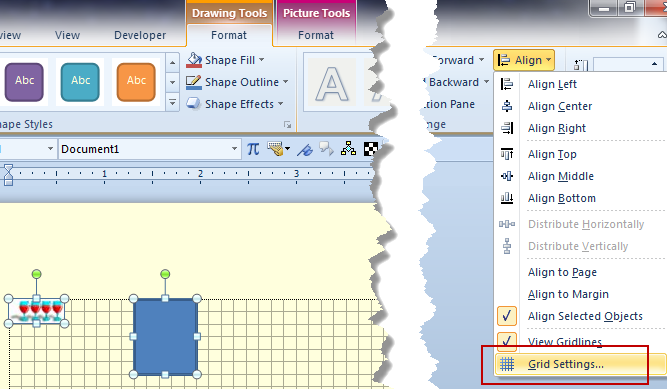Click the signature pen icon in toolbar
Image resolution: width=667 pixels, height=389 pixels.
pyautogui.click(x=305, y=149)
